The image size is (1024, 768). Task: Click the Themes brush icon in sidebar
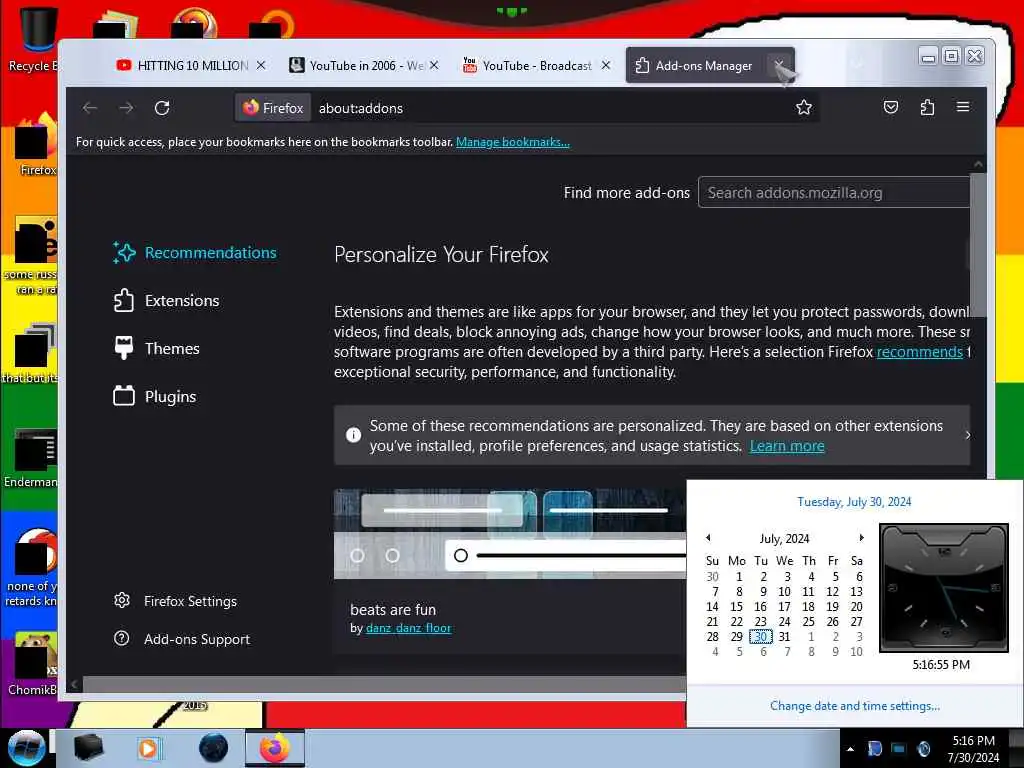tap(123, 348)
